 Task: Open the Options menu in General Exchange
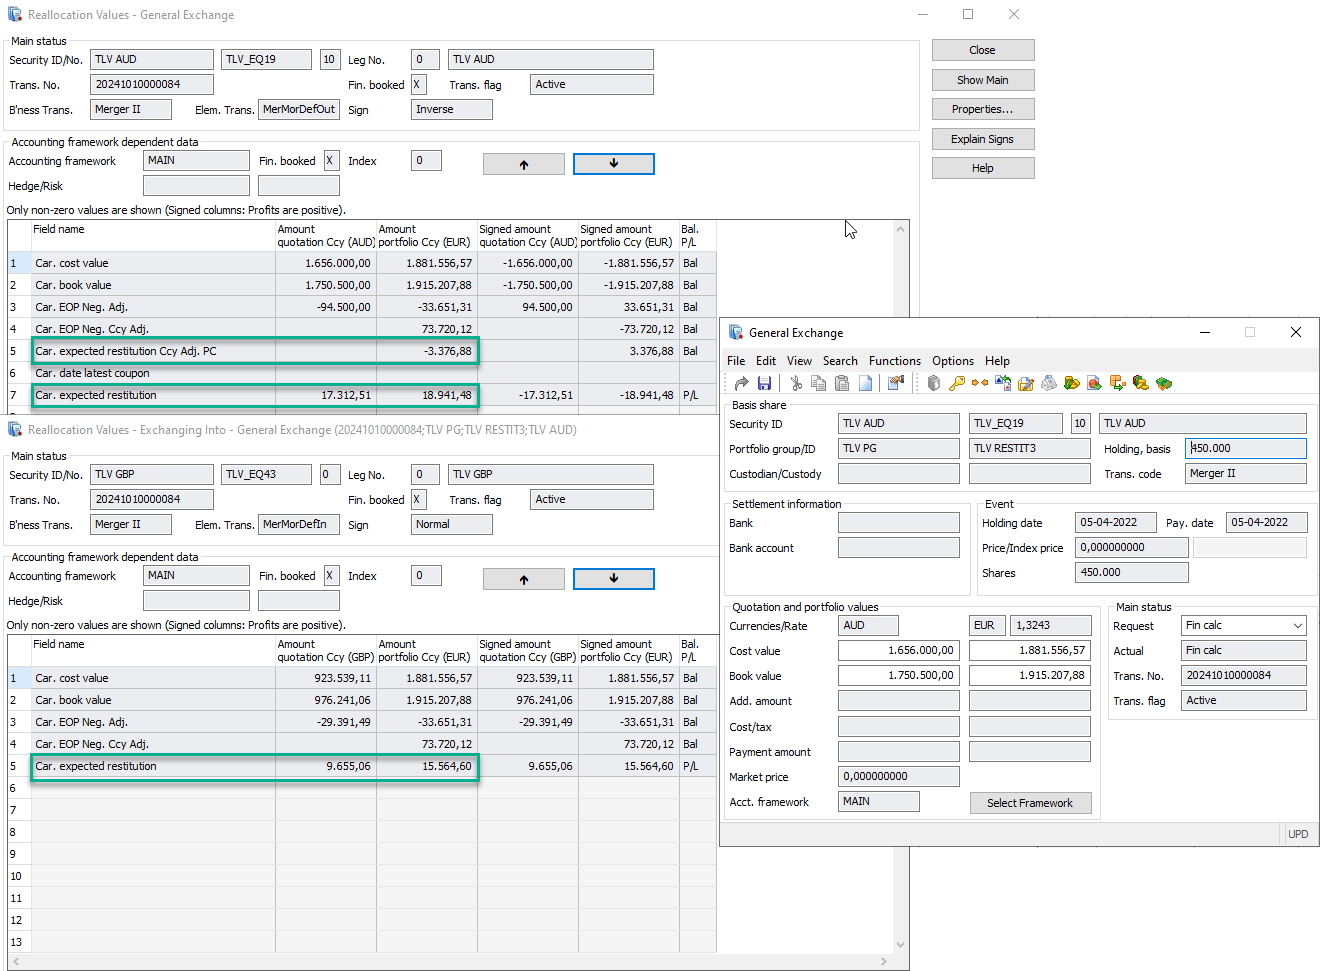(x=953, y=361)
